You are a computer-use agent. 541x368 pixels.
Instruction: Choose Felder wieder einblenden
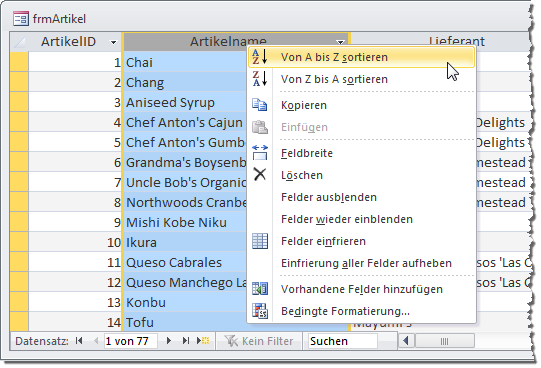pos(361,219)
